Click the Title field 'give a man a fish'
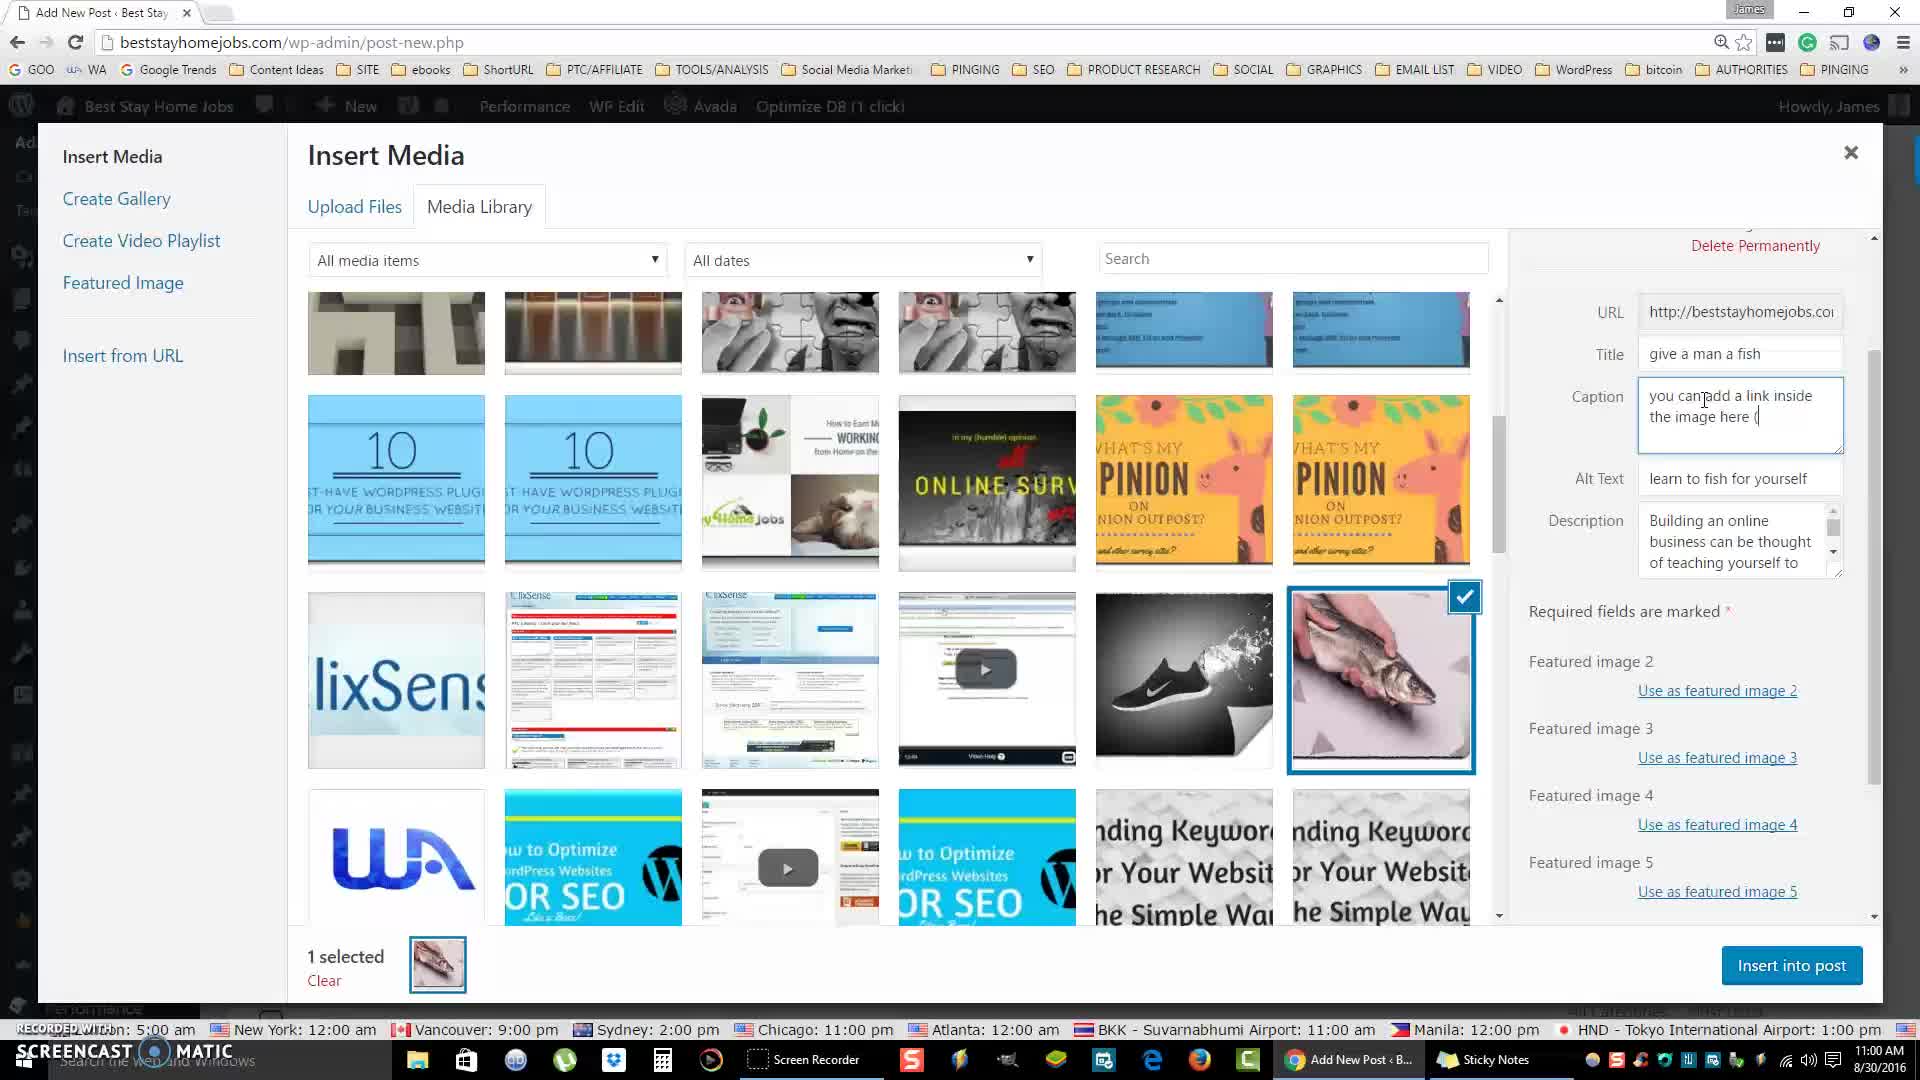The width and height of the screenshot is (1920, 1080). [1740, 354]
